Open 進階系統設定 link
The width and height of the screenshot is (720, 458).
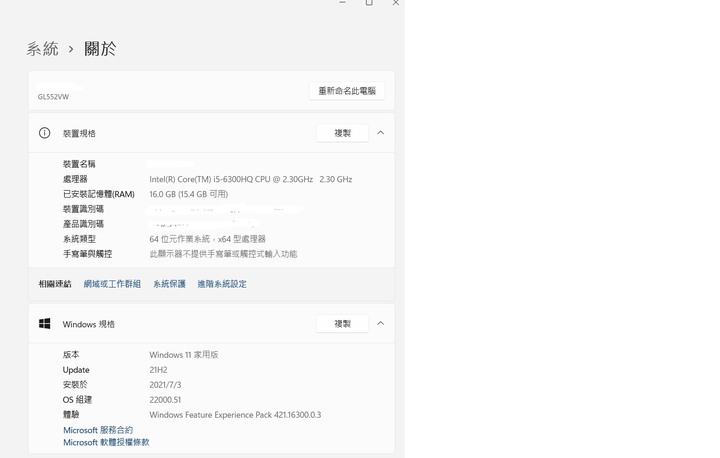(x=222, y=284)
